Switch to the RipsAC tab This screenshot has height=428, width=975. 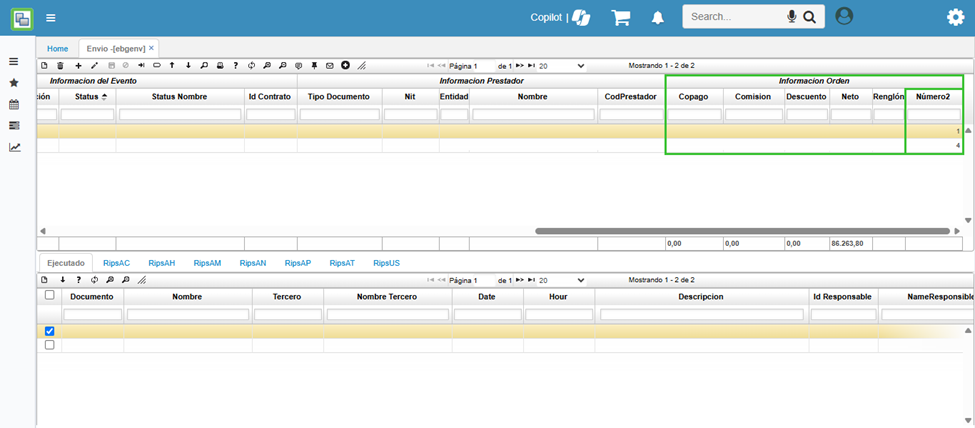[x=116, y=263]
